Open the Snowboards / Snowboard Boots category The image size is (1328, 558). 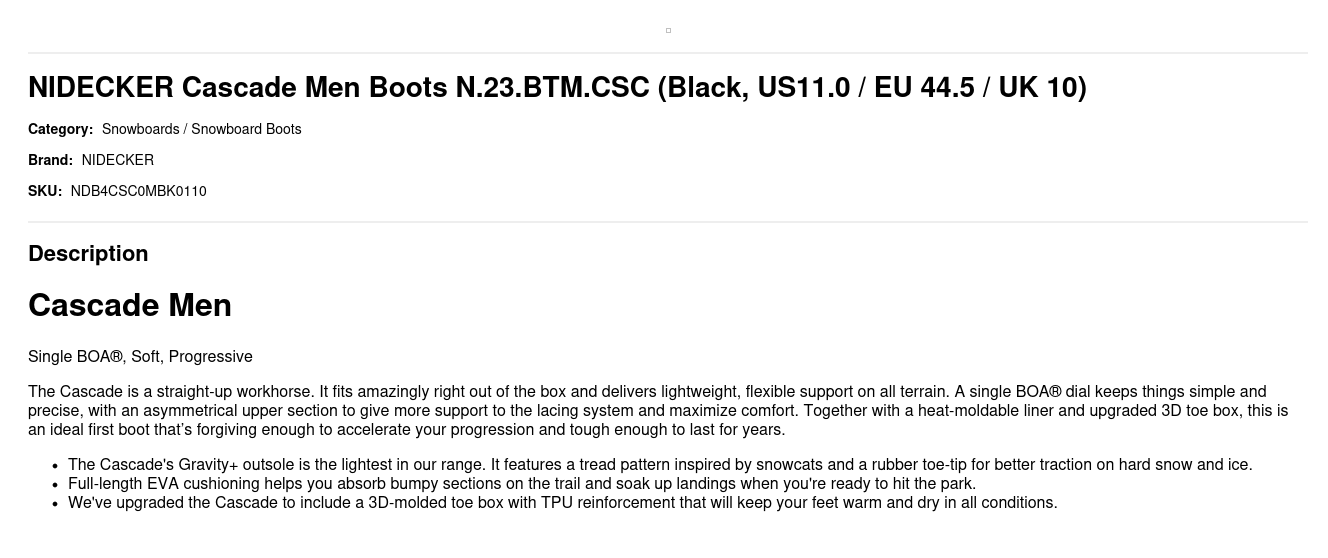pyautogui.click(x=201, y=129)
